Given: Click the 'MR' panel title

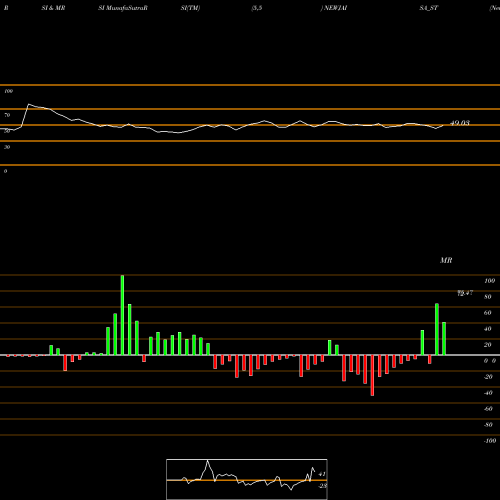Looking at the screenshot, I should (446, 260).
